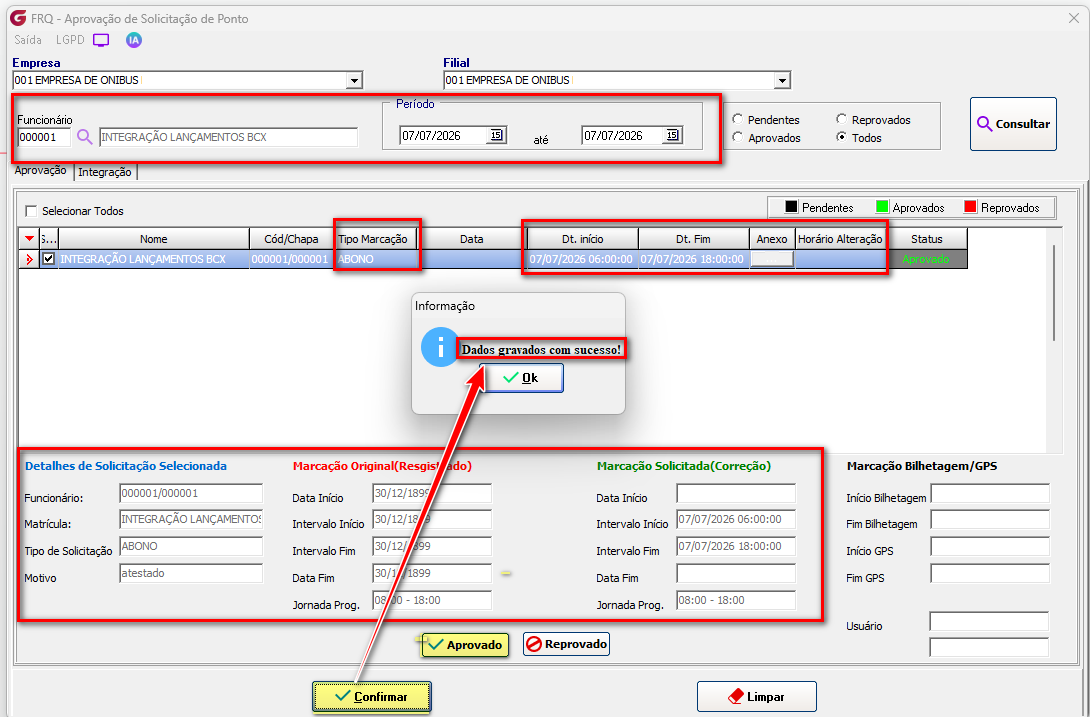
Task: Click the Início GPS field
Action: coord(990,547)
